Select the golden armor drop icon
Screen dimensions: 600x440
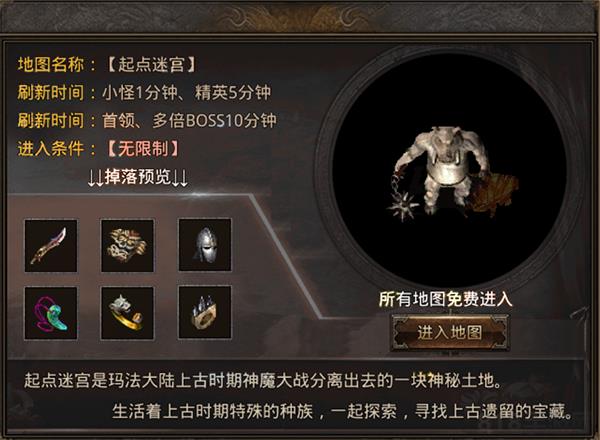point(127,245)
